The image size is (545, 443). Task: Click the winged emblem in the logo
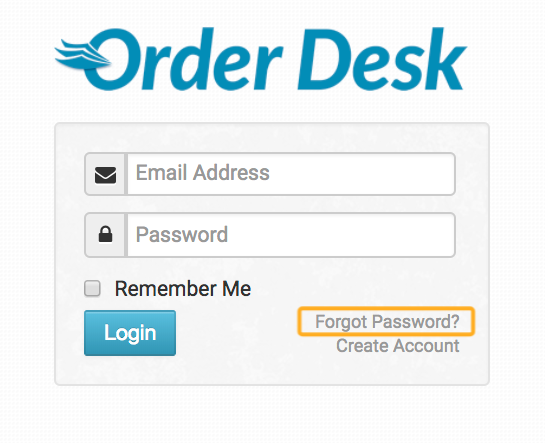click(x=82, y=55)
